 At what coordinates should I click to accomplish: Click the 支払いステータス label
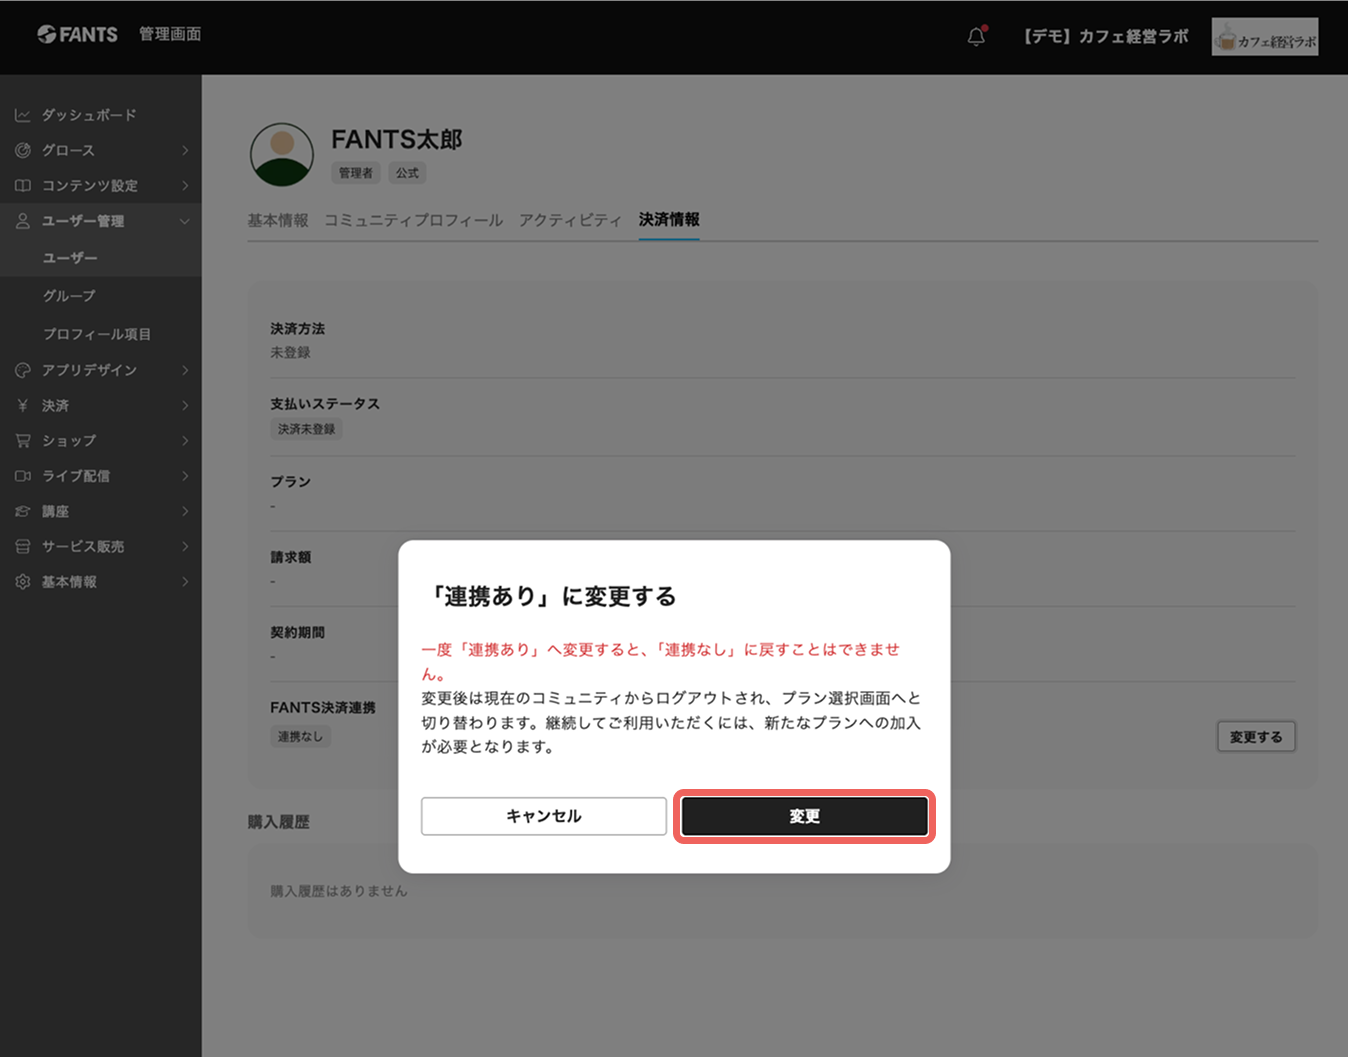point(325,404)
